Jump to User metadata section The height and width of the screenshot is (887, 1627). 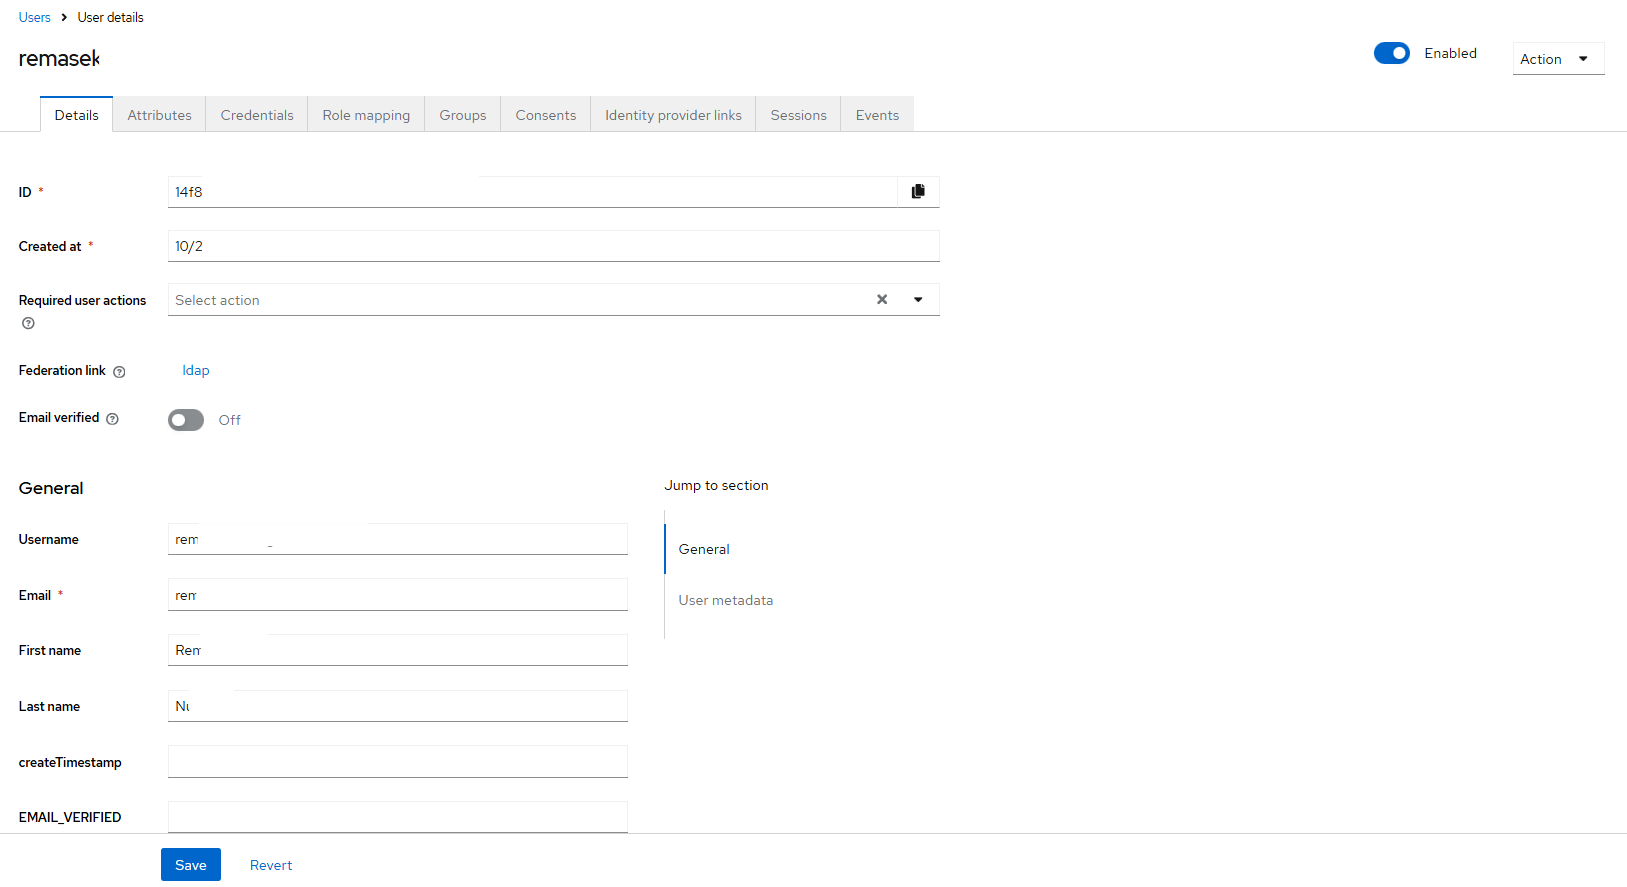(726, 600)
